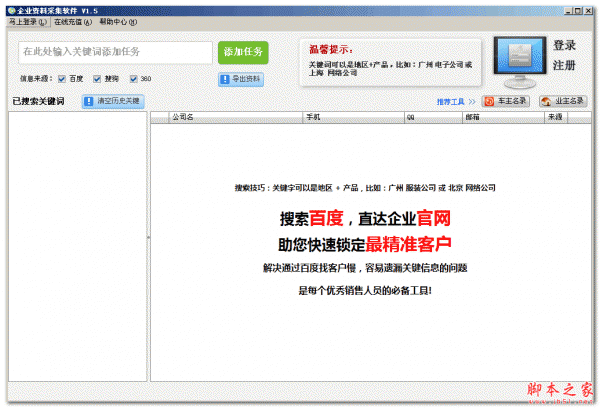Click the 温馨提示 heading text
This screenshot has width=600, height=408.
tap(331, 49)
